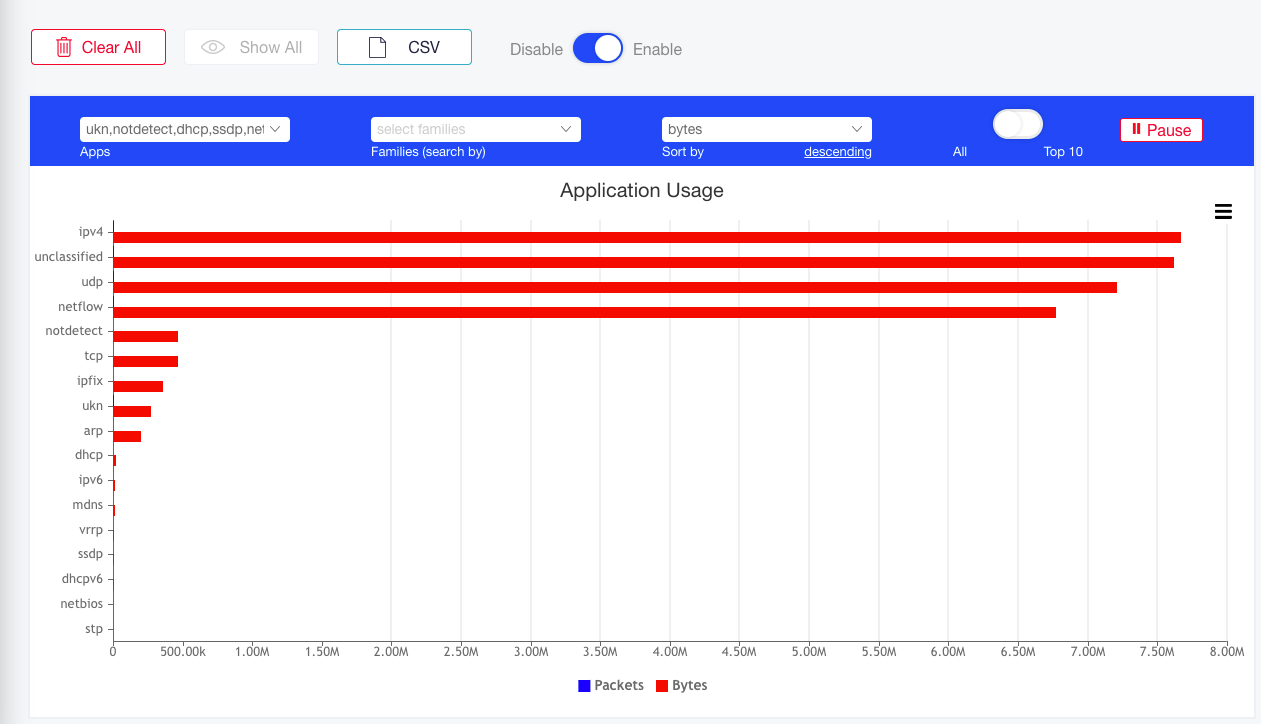Toggle the All/Top 10 switch
This screenshot has height=724, width=1261.
(1018, 124)
